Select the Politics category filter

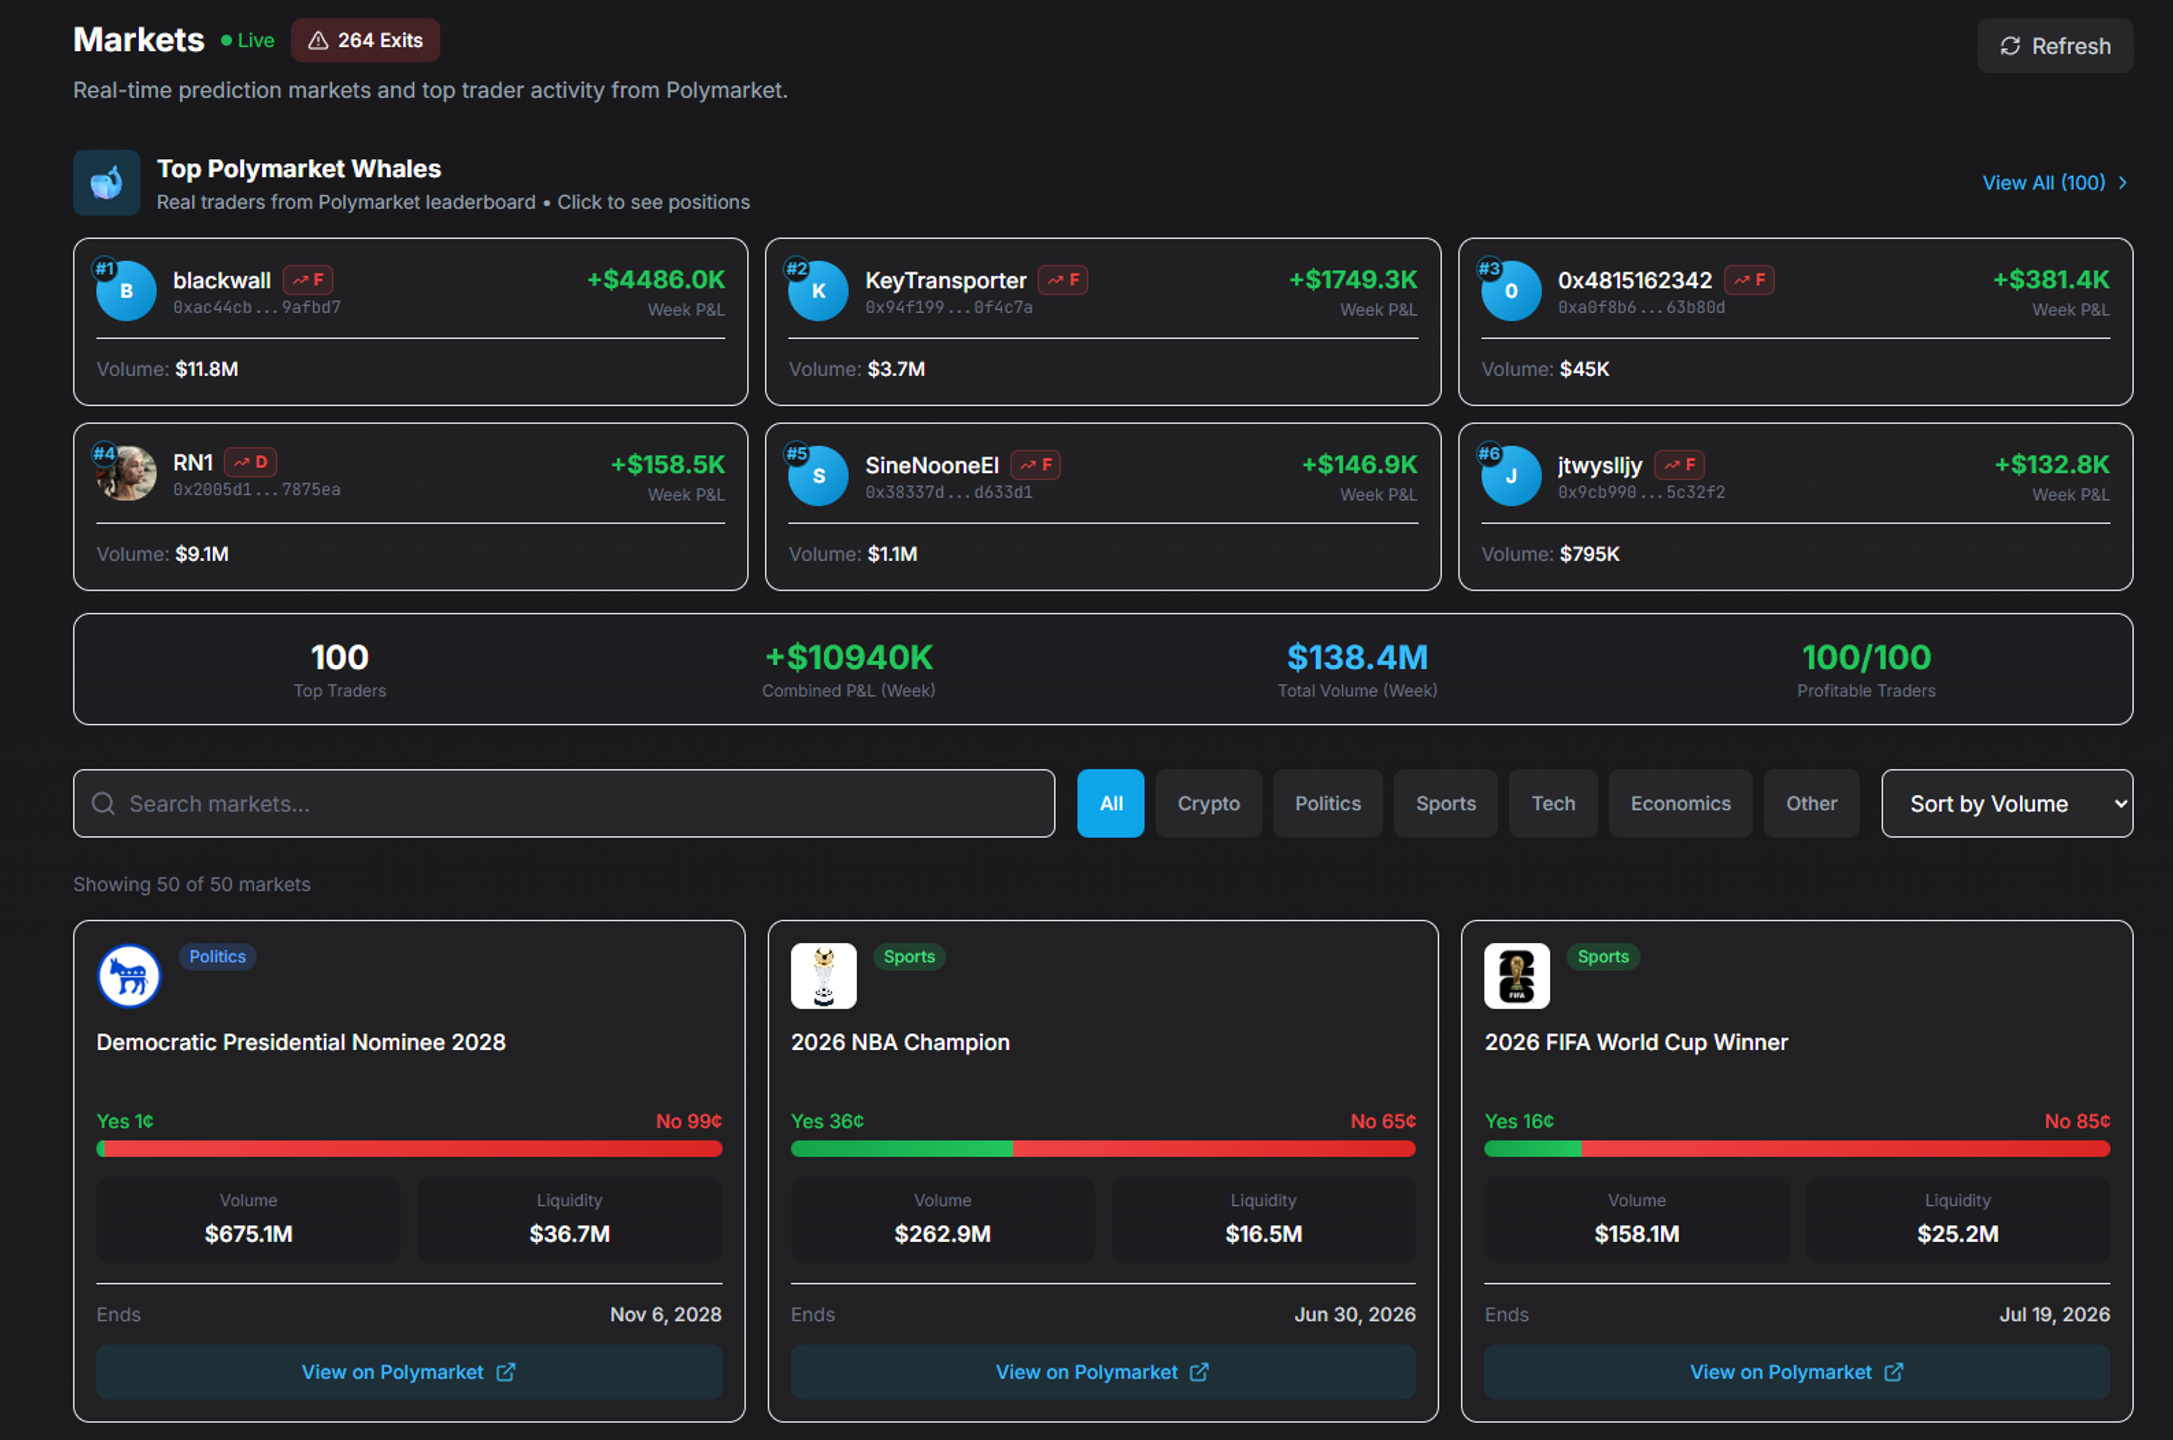1327,803
